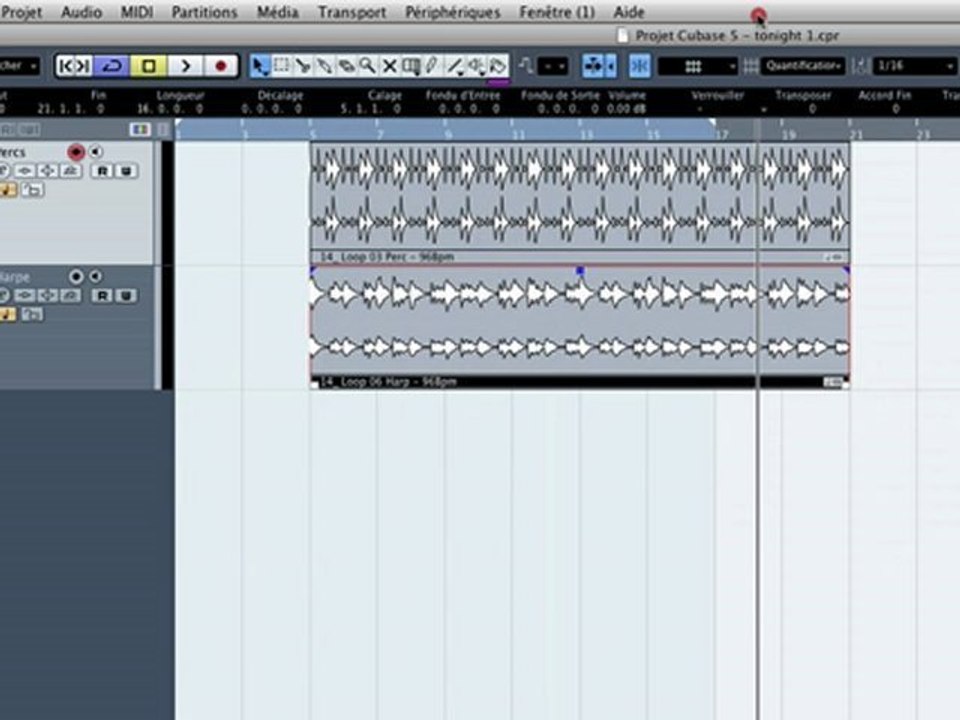Open the Autoscroll options arrow

[x=610, y=66]
